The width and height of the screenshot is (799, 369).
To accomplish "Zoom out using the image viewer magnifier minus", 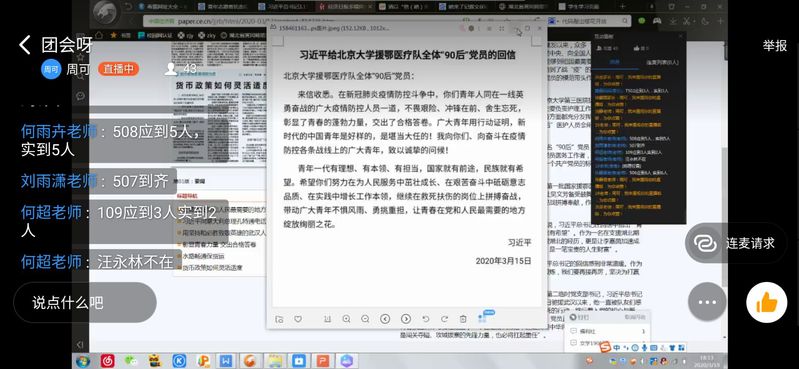I will [x=365, y=319].
